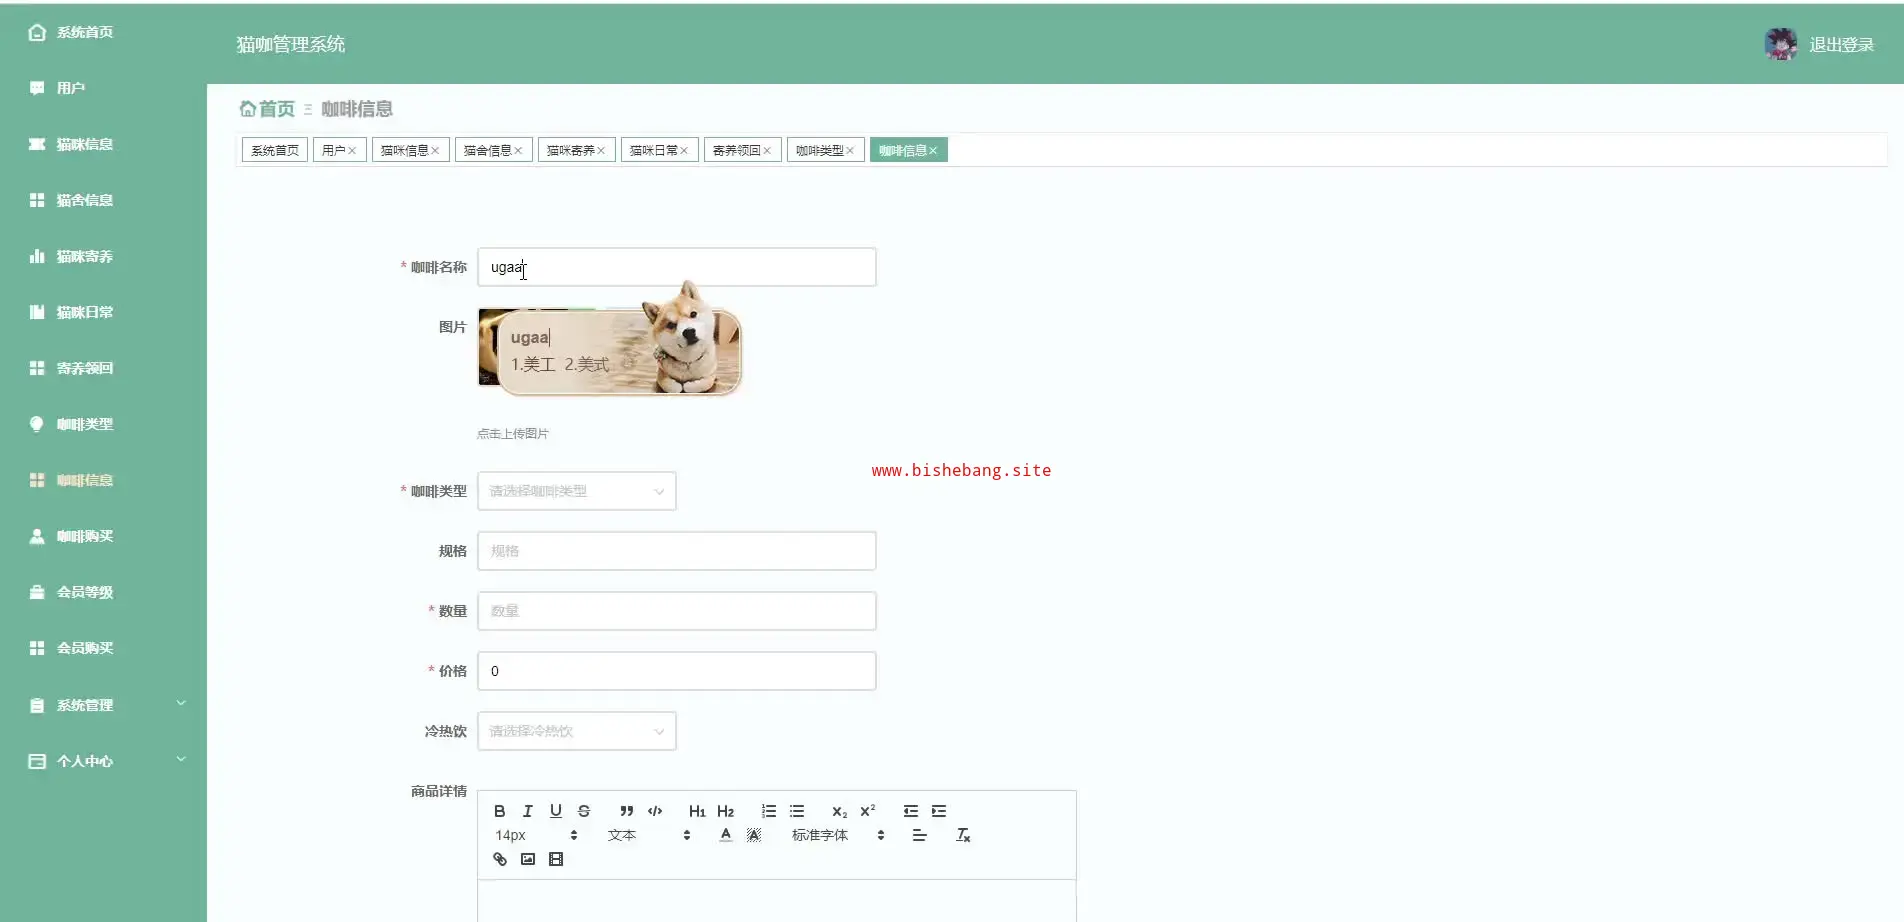Create a numbered list
The width and height of the screenshot is (1904, 922).
point(769,811)
